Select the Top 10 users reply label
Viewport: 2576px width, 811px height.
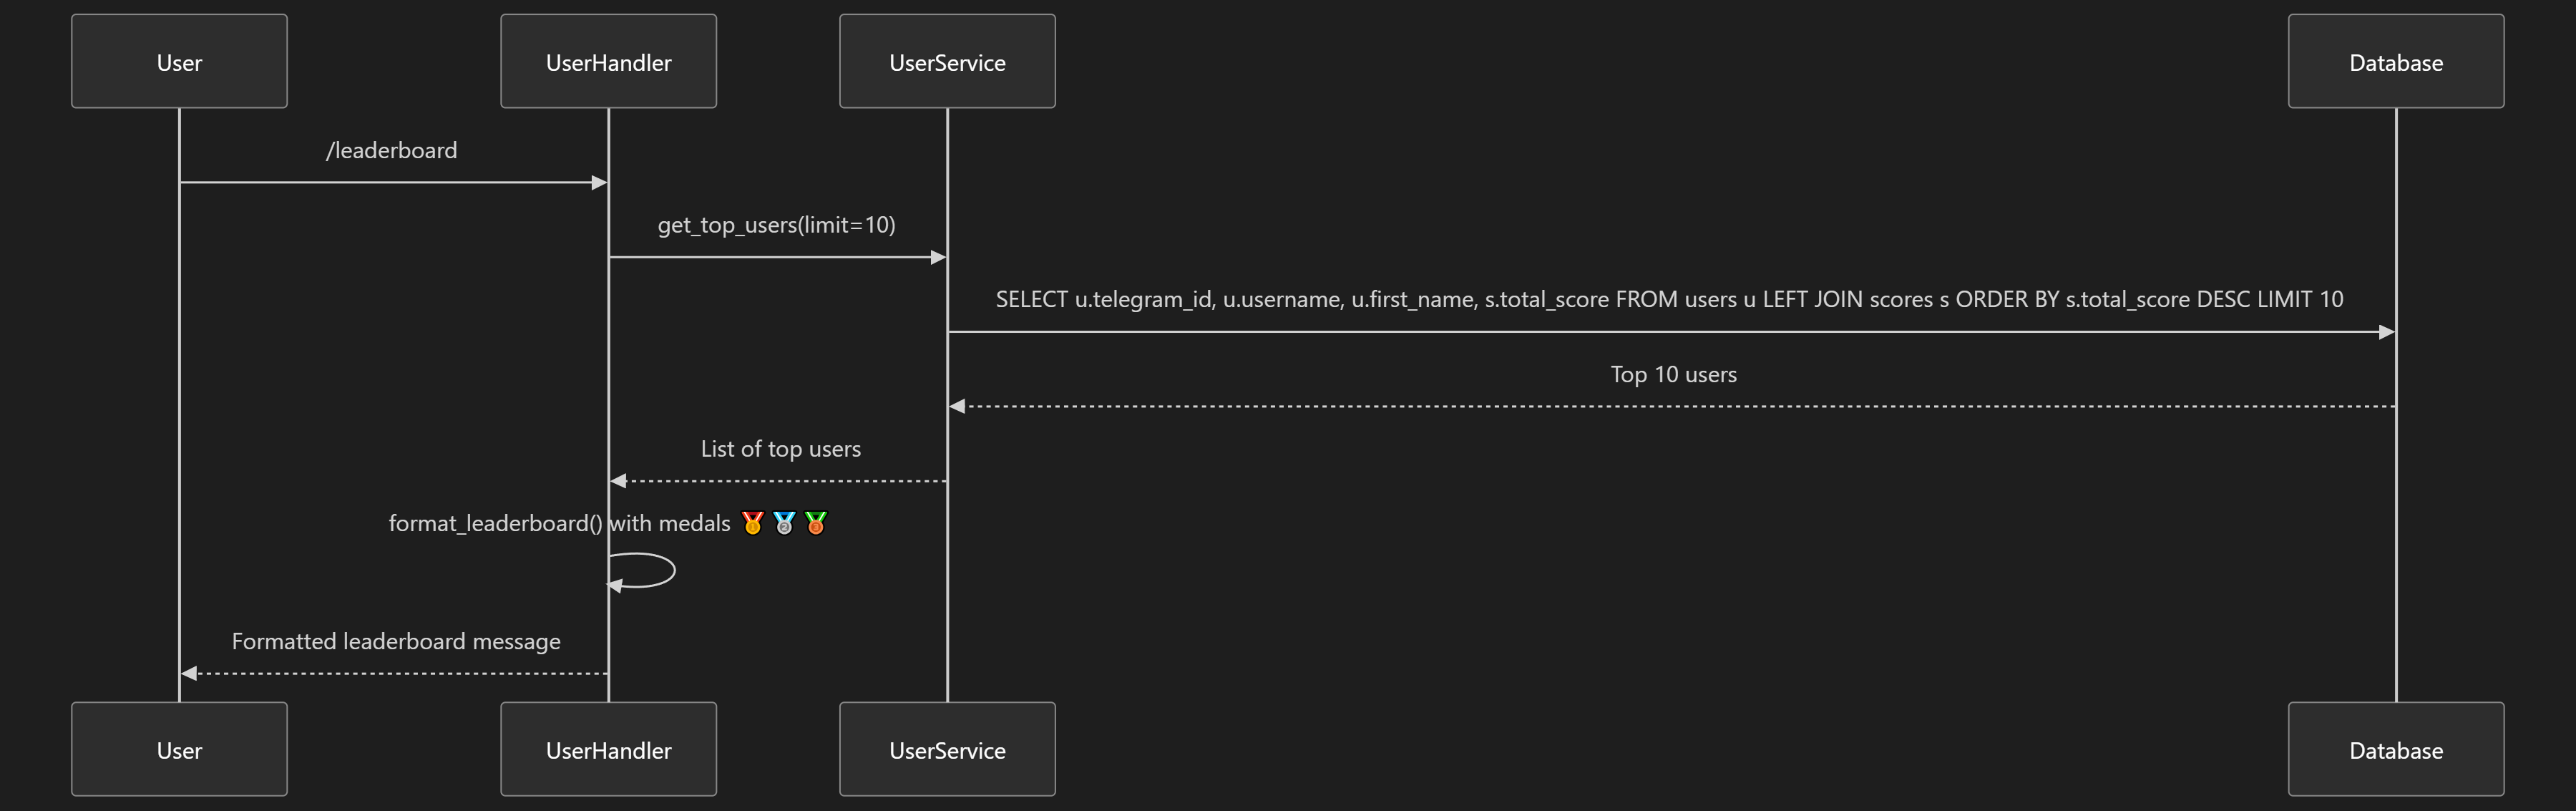click(x=1673, y=374)
